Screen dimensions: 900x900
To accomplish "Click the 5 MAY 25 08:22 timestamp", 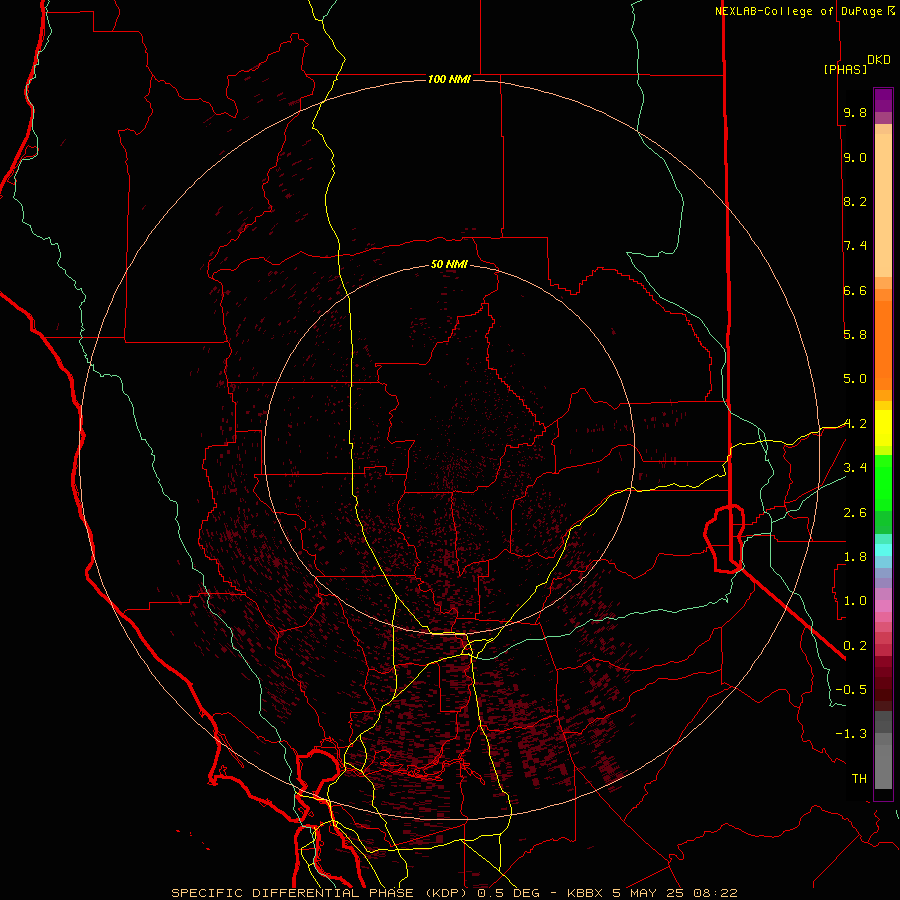I will (675, 893).
